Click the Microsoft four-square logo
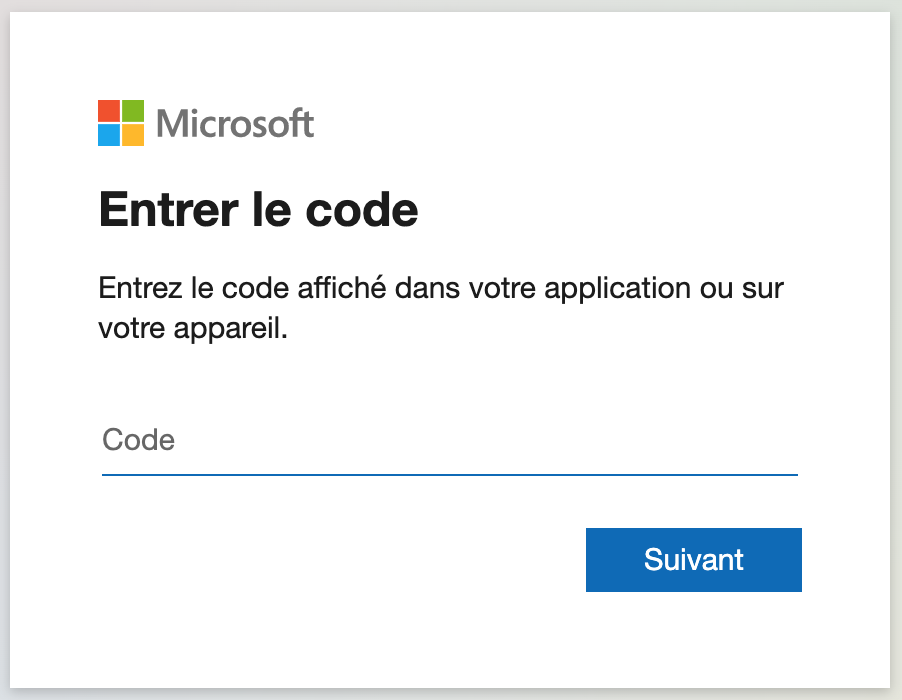 [x=121, y=123]
